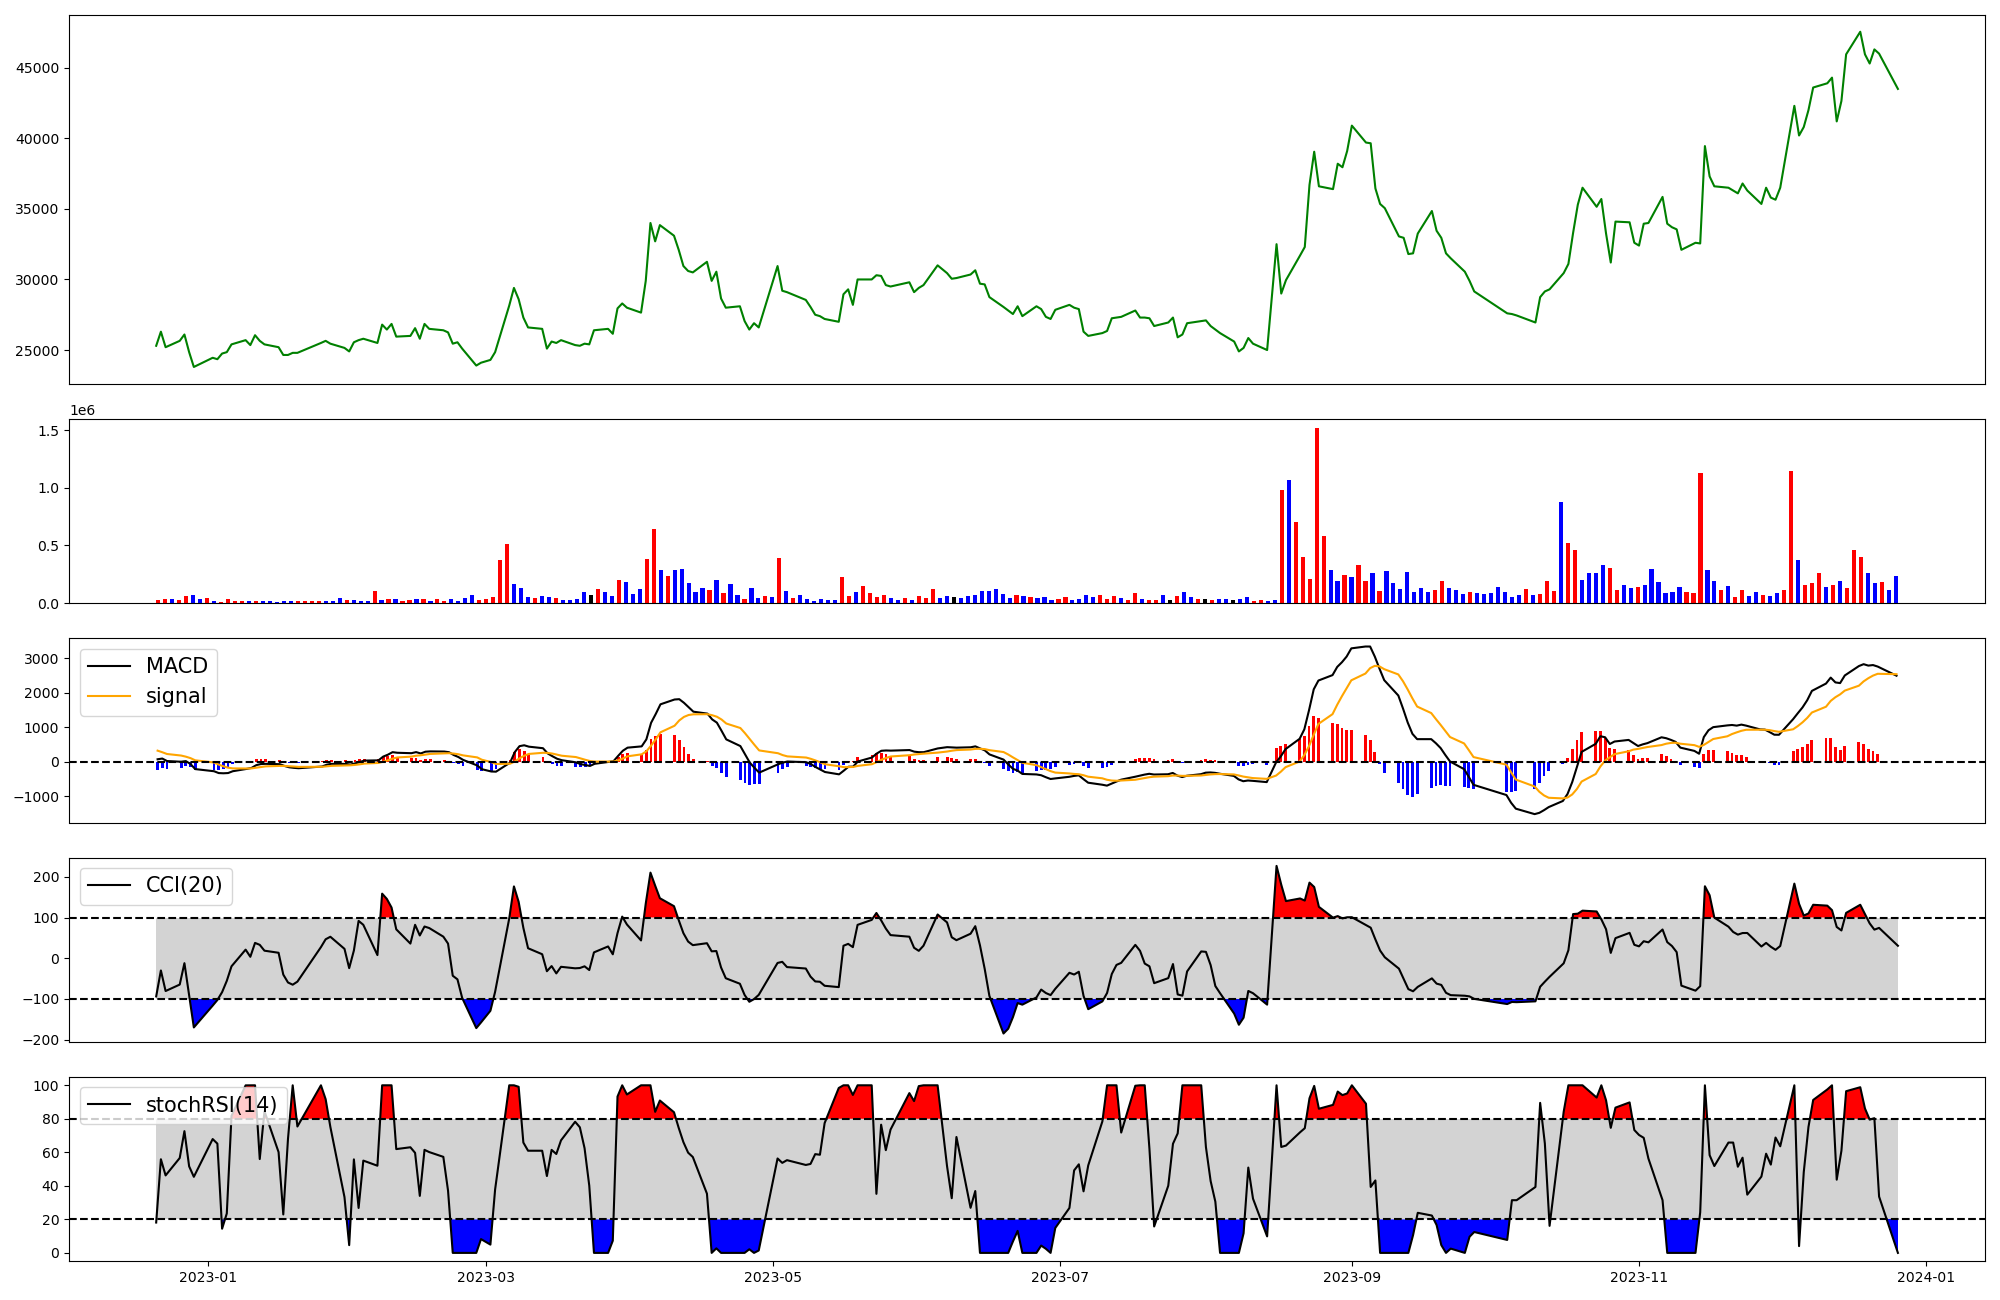Click the tallest red volume bar
This screenshot has width=2000, height=1300.
click(x=1317, y=515)
